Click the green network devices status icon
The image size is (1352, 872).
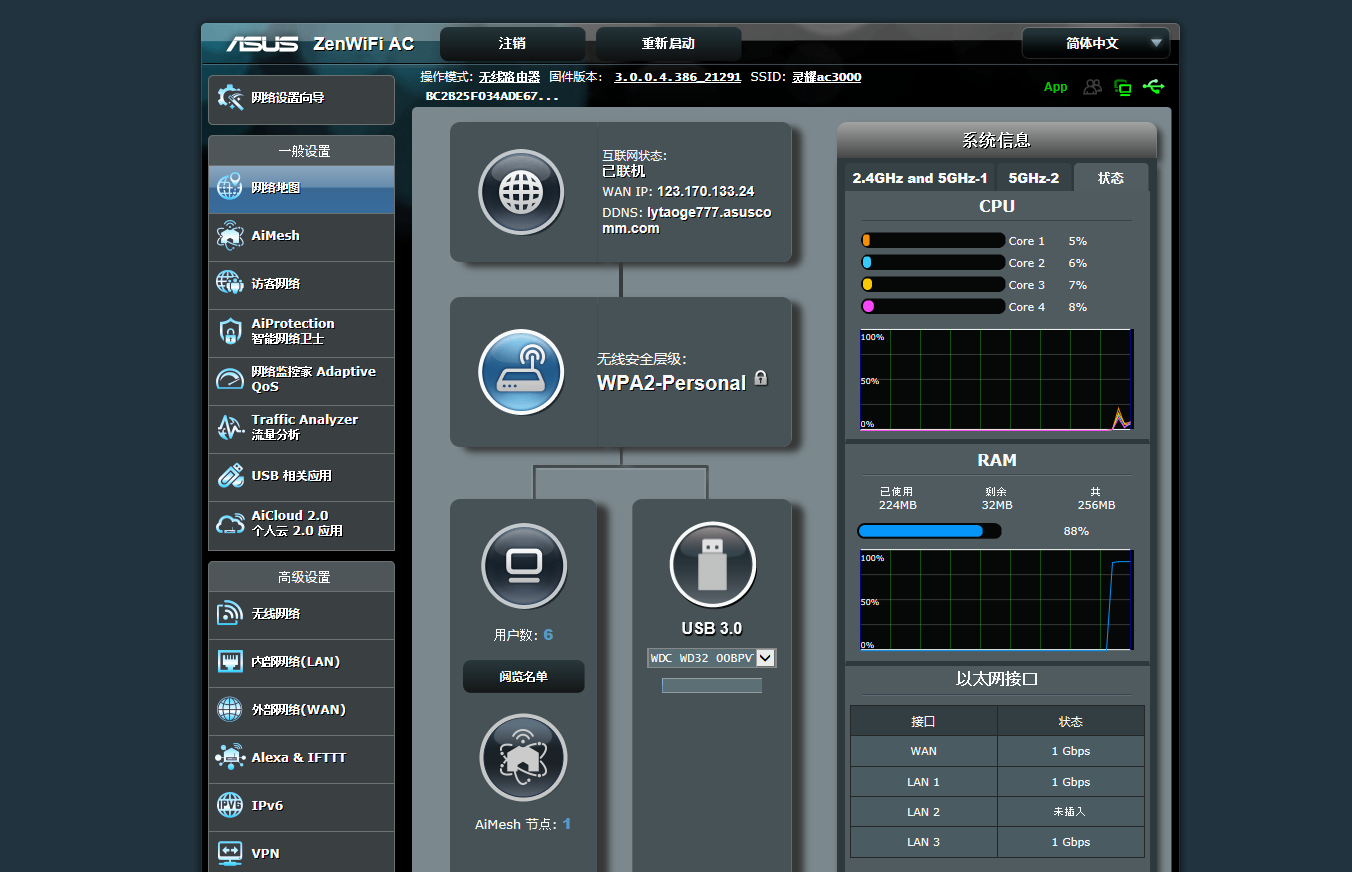click(1123, 87)
